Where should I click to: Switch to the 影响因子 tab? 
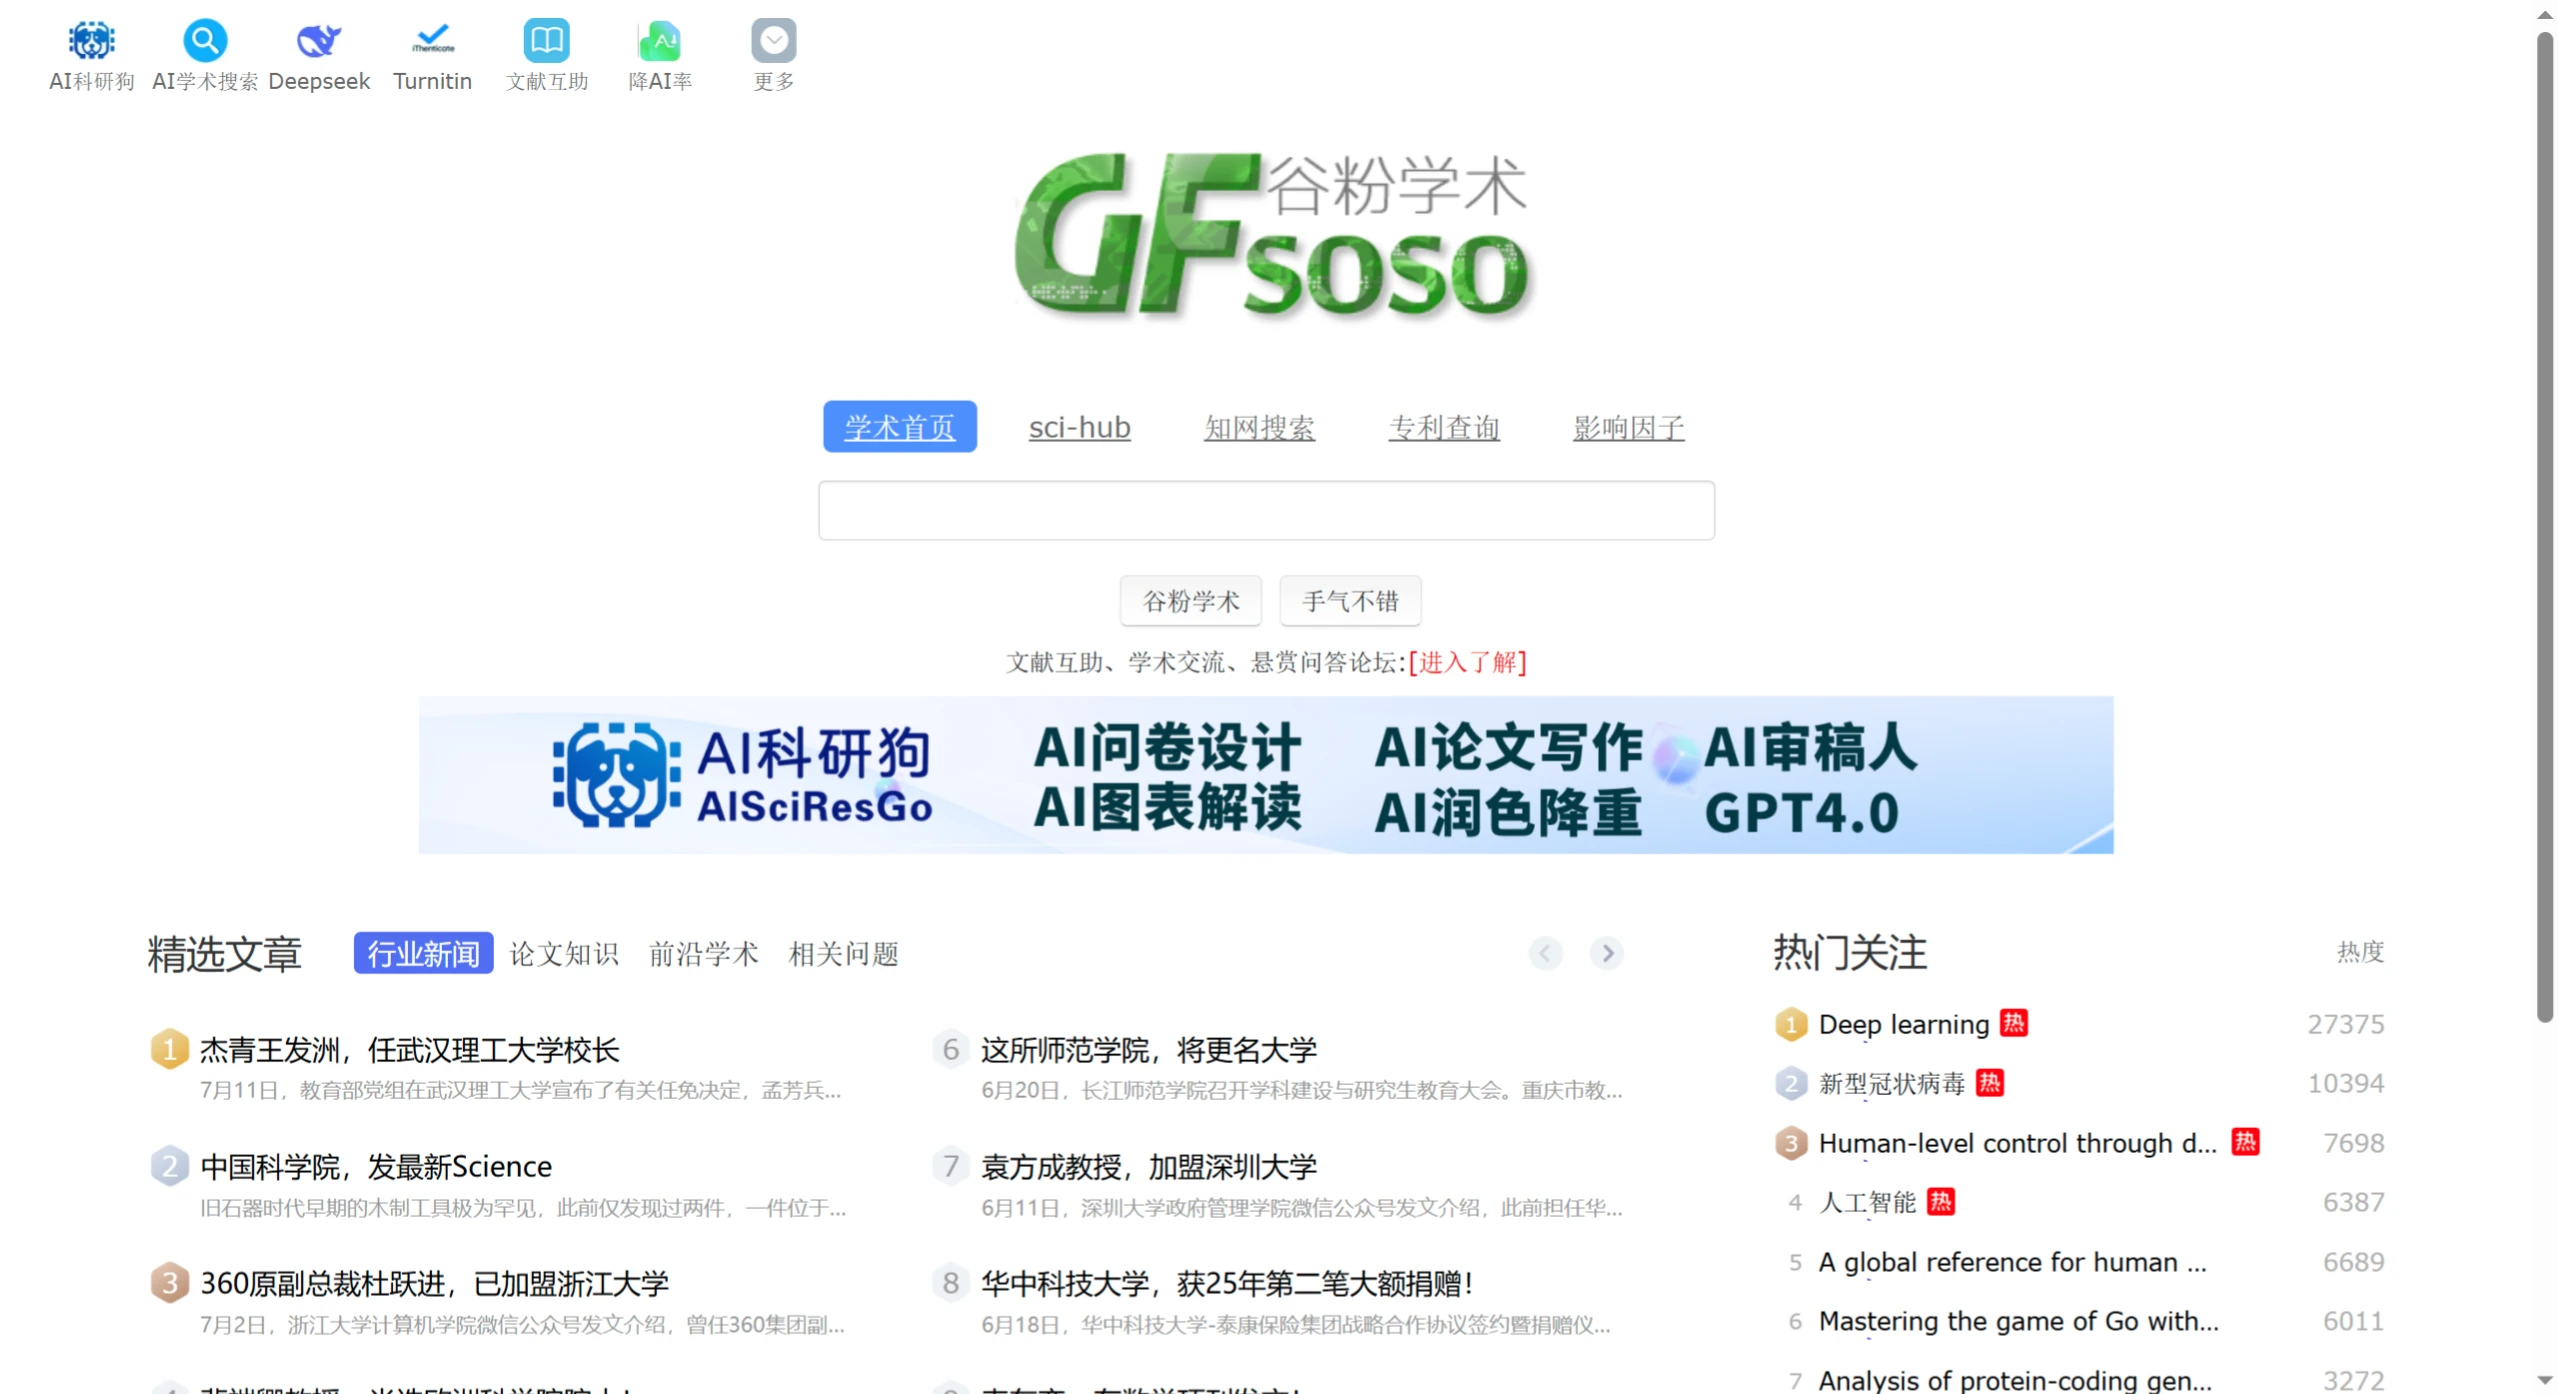1628,427
